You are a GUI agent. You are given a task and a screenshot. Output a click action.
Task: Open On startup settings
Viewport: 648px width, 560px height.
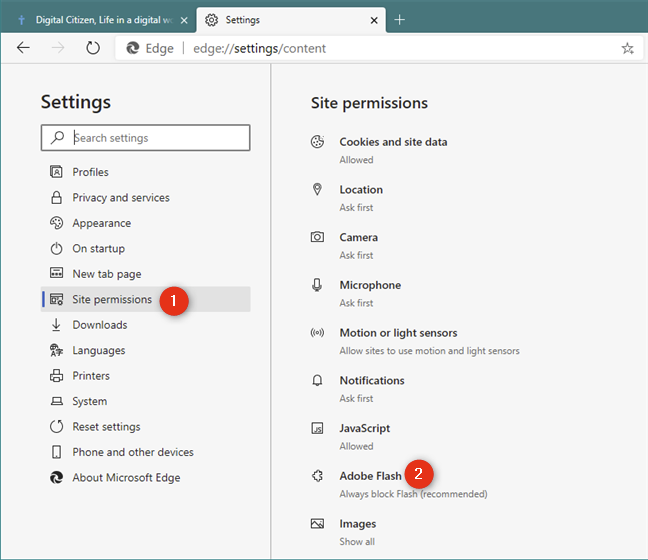(99, 248)
